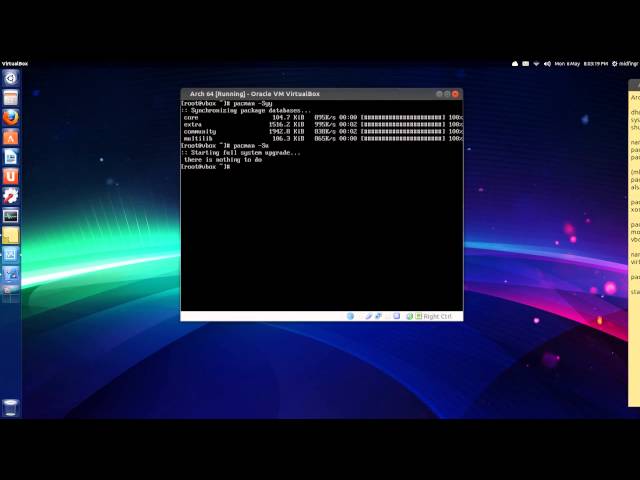This screenshot has height=480, width=640.
Task: Open Ubuntu Software Center orange bag icon
Action: pos(11,137)
